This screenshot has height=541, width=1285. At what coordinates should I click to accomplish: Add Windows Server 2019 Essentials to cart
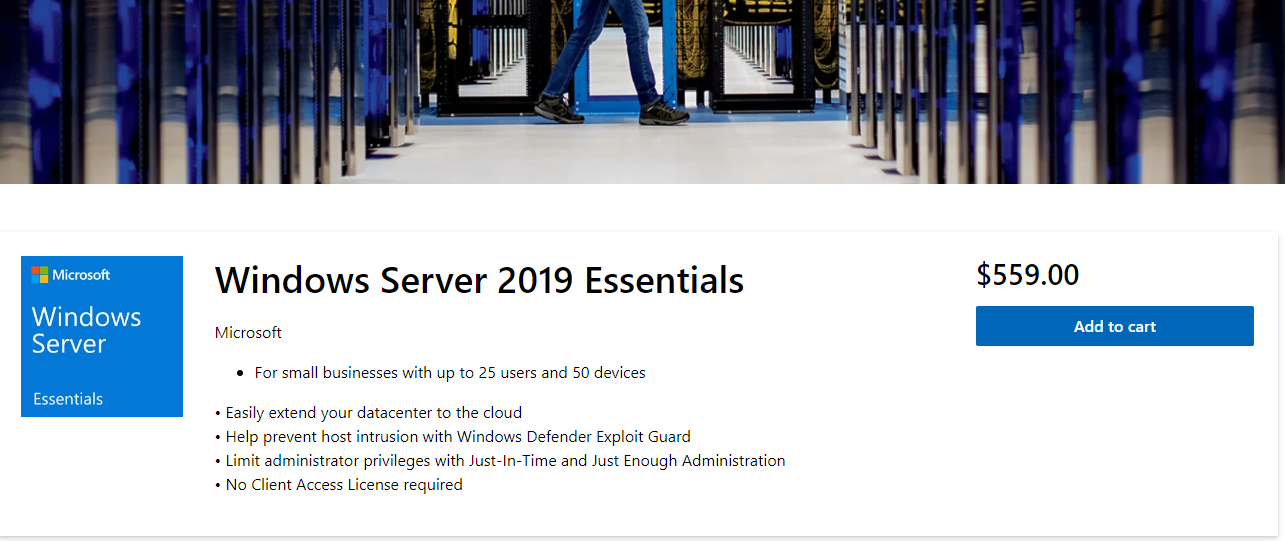[x=1114, y=326]
